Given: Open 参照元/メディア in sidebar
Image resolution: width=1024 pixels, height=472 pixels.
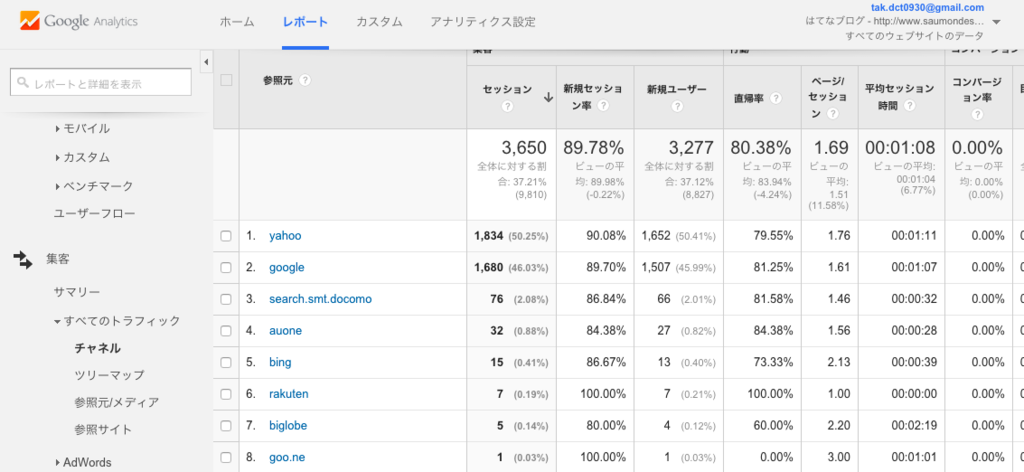Looking at the screenshot, I should point(117,402).
